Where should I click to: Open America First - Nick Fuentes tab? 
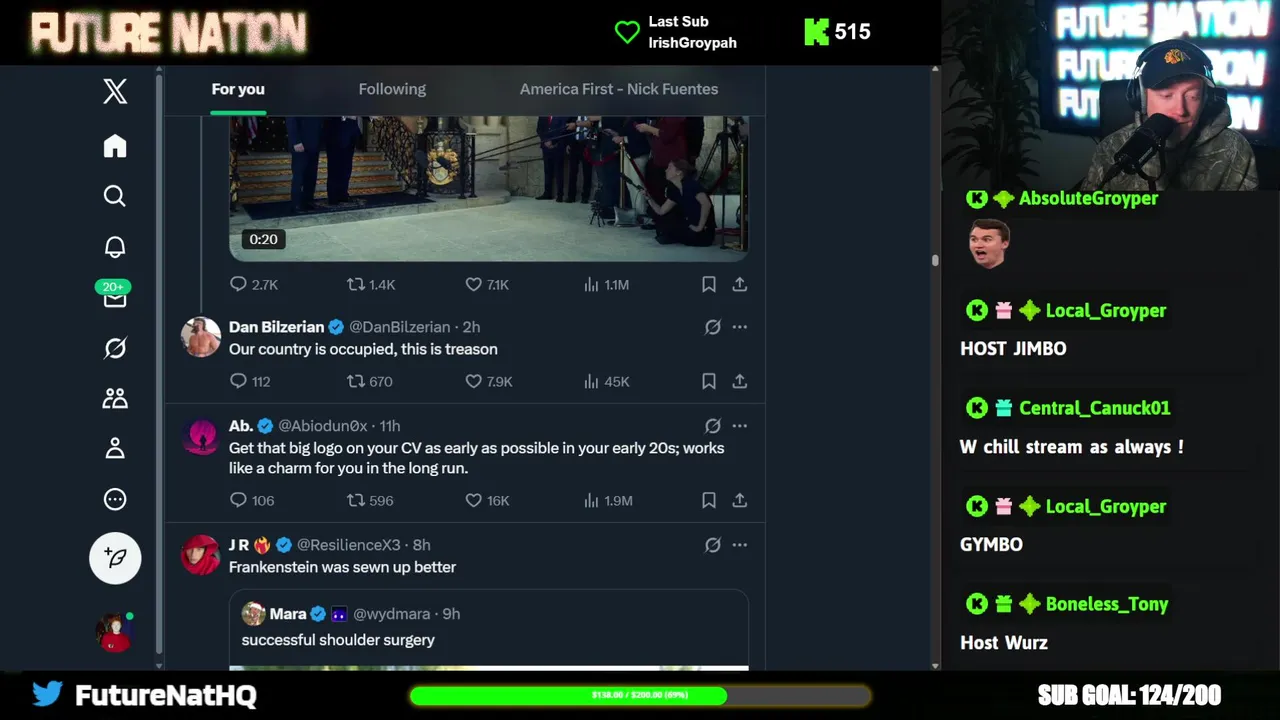point(619,89)
